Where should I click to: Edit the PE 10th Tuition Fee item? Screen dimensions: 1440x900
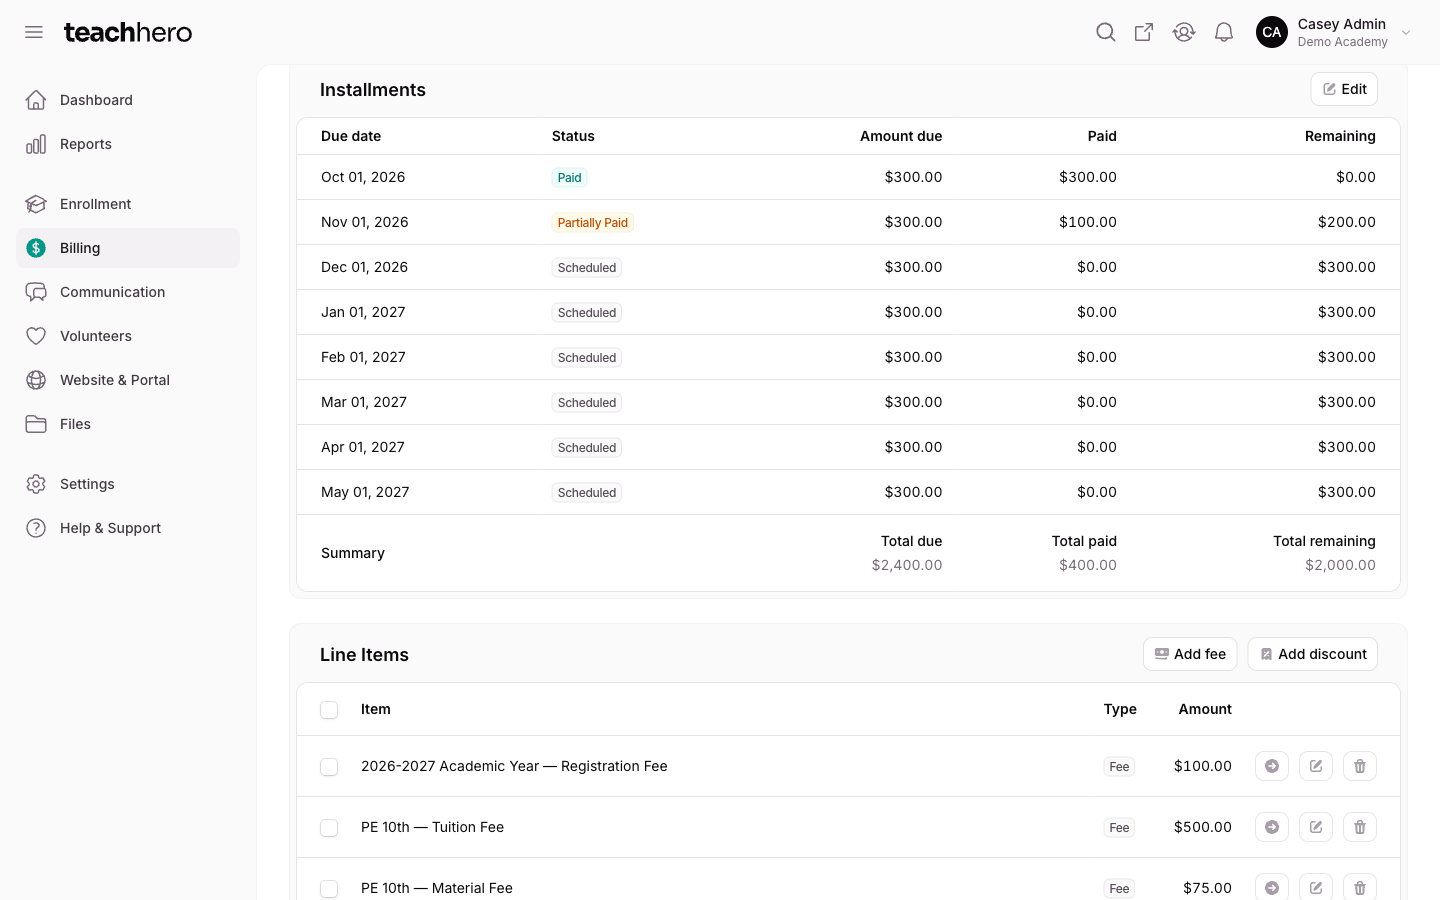click(x=1316, y=827)
